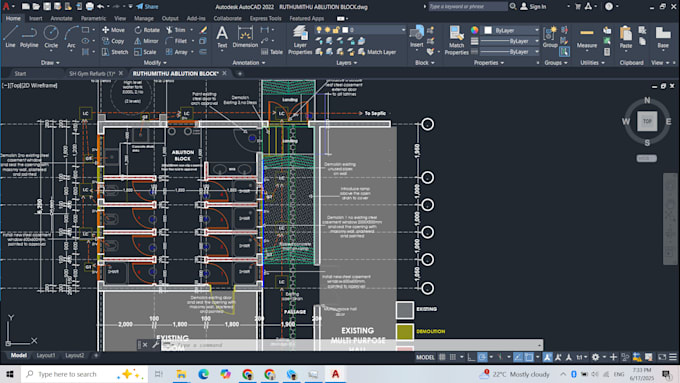Open the ByLayer color dropdown

[x=512, y=30]
